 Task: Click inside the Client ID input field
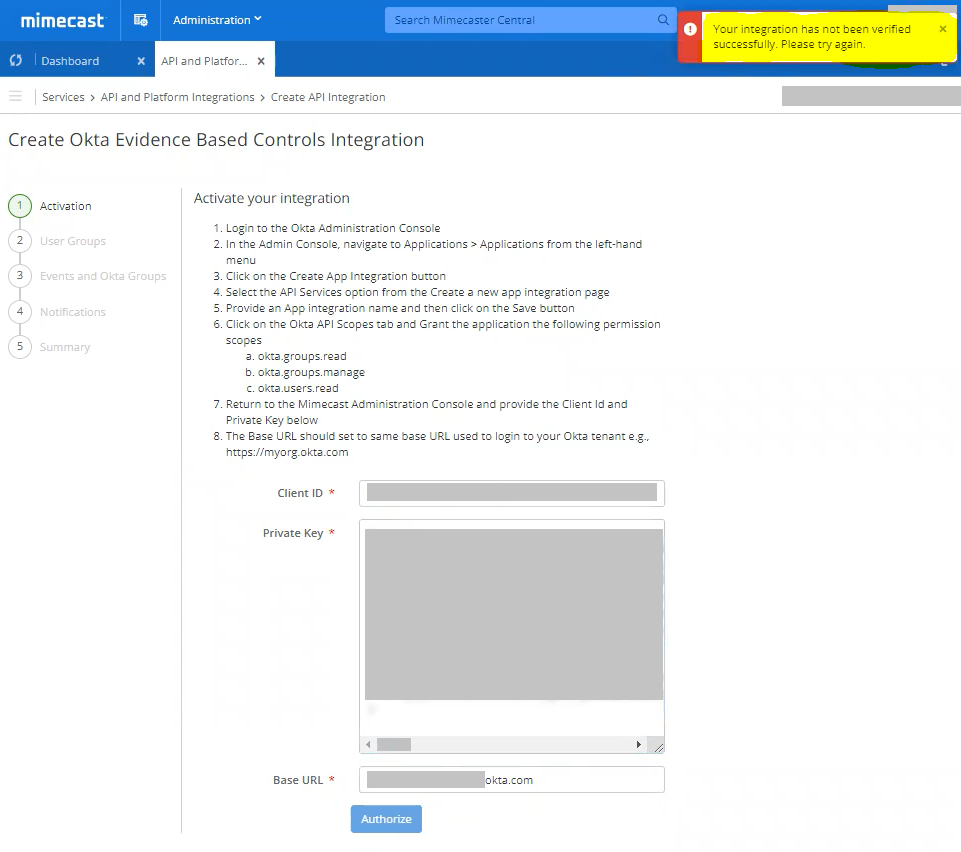point(511,493)
